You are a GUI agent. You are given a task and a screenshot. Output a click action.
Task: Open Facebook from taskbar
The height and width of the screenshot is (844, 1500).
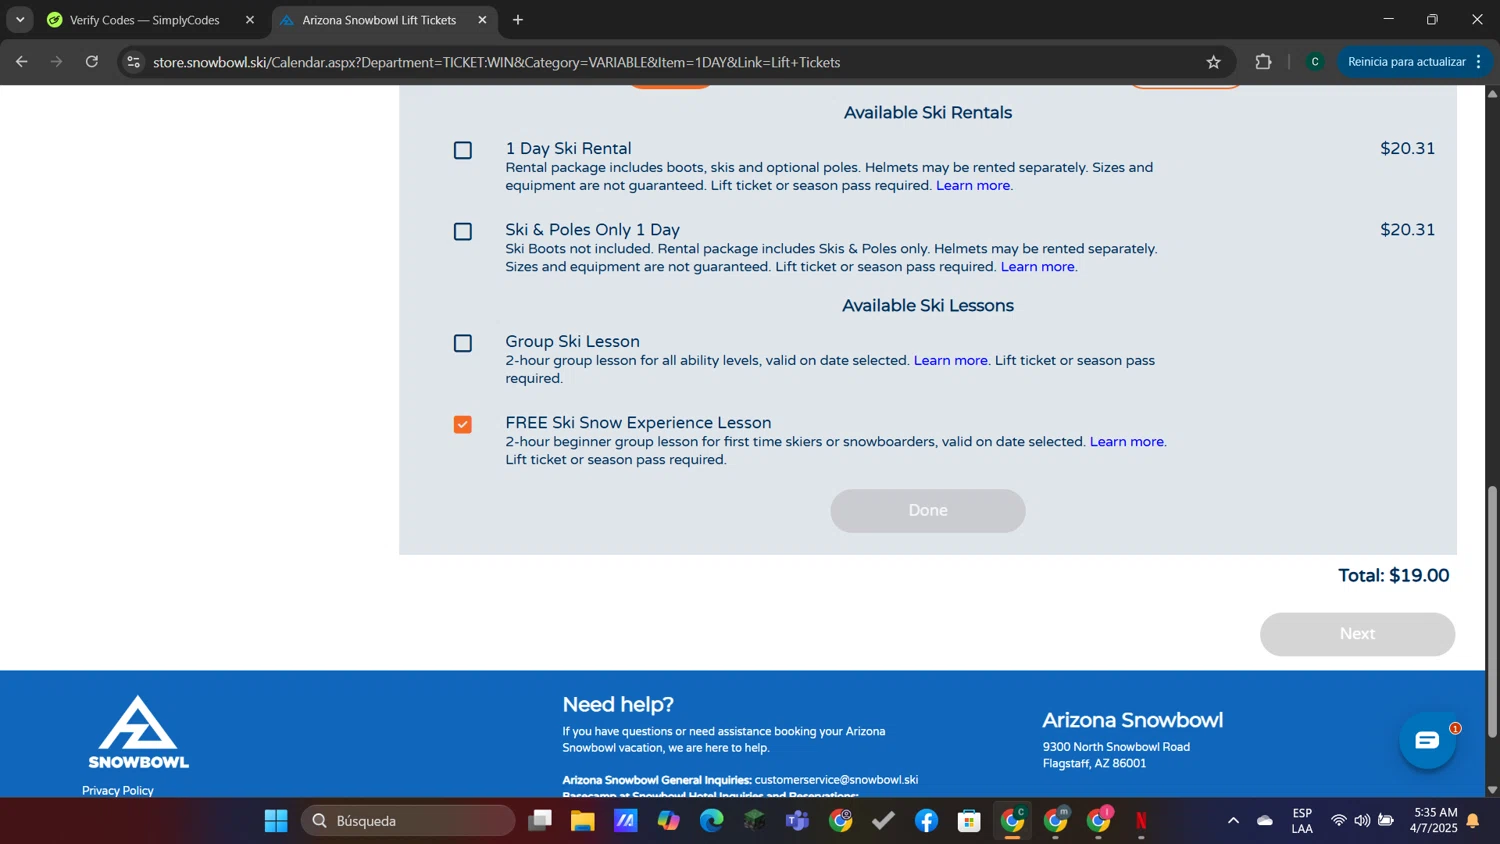(927, 821)
